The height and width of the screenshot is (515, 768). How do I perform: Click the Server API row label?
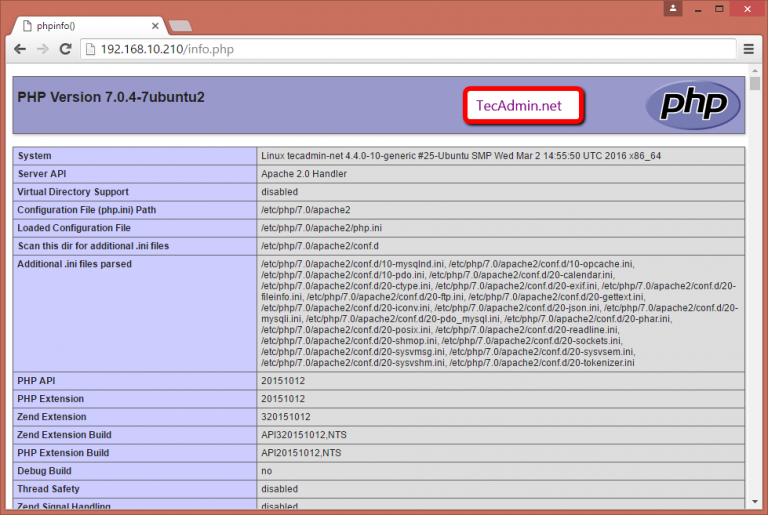[x=44, y=174]
